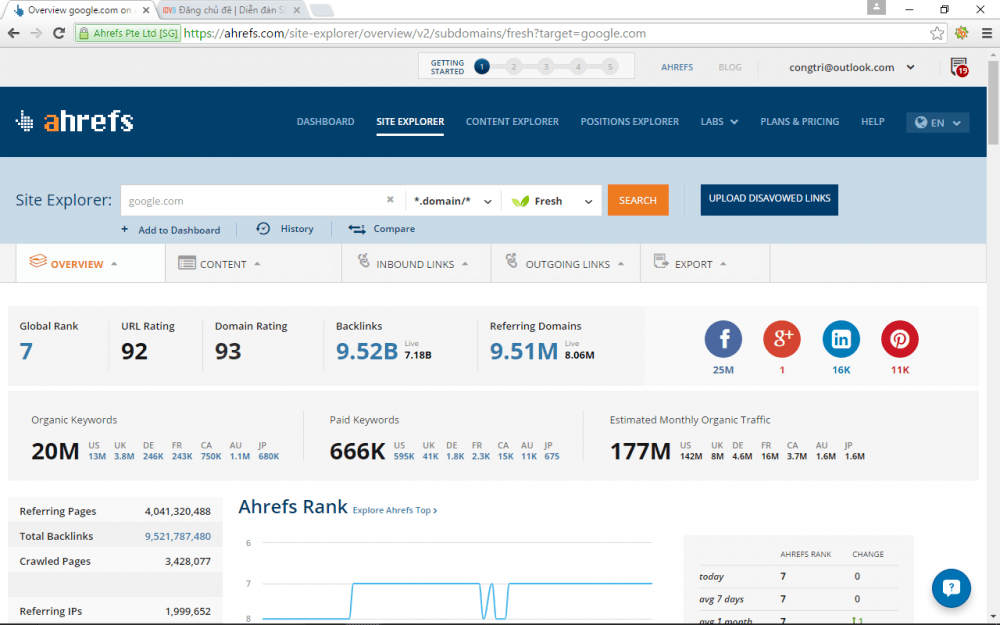
Task: Click the Referring Pages 4,041,320,488 row
Action: tap(115, 511)
